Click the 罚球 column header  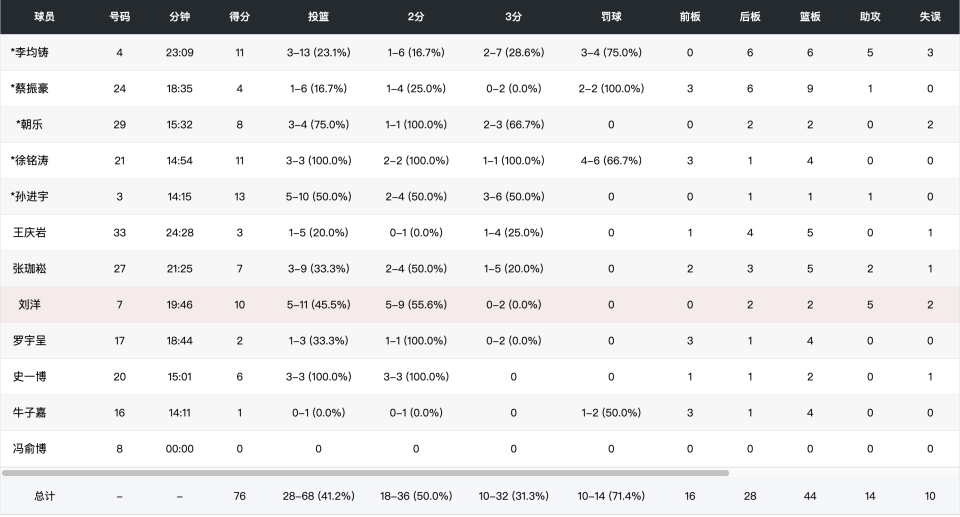click(611, 17)
